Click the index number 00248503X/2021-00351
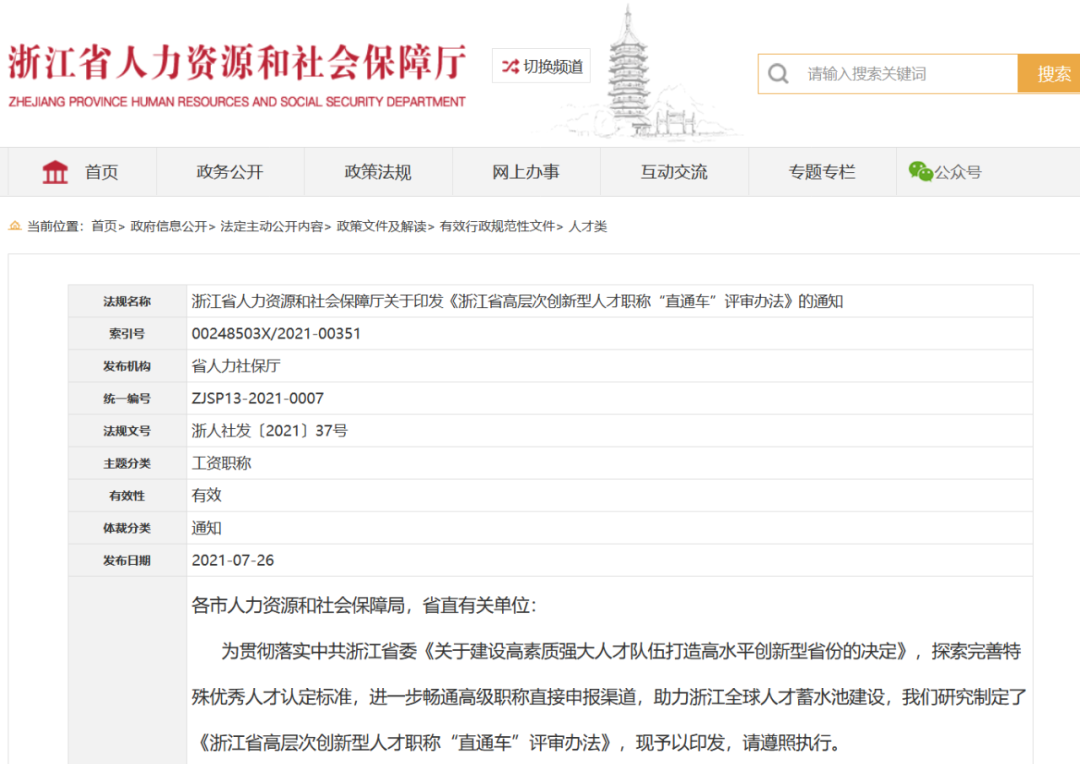This screenshot has height=764, width=1080. click(276, 333)
